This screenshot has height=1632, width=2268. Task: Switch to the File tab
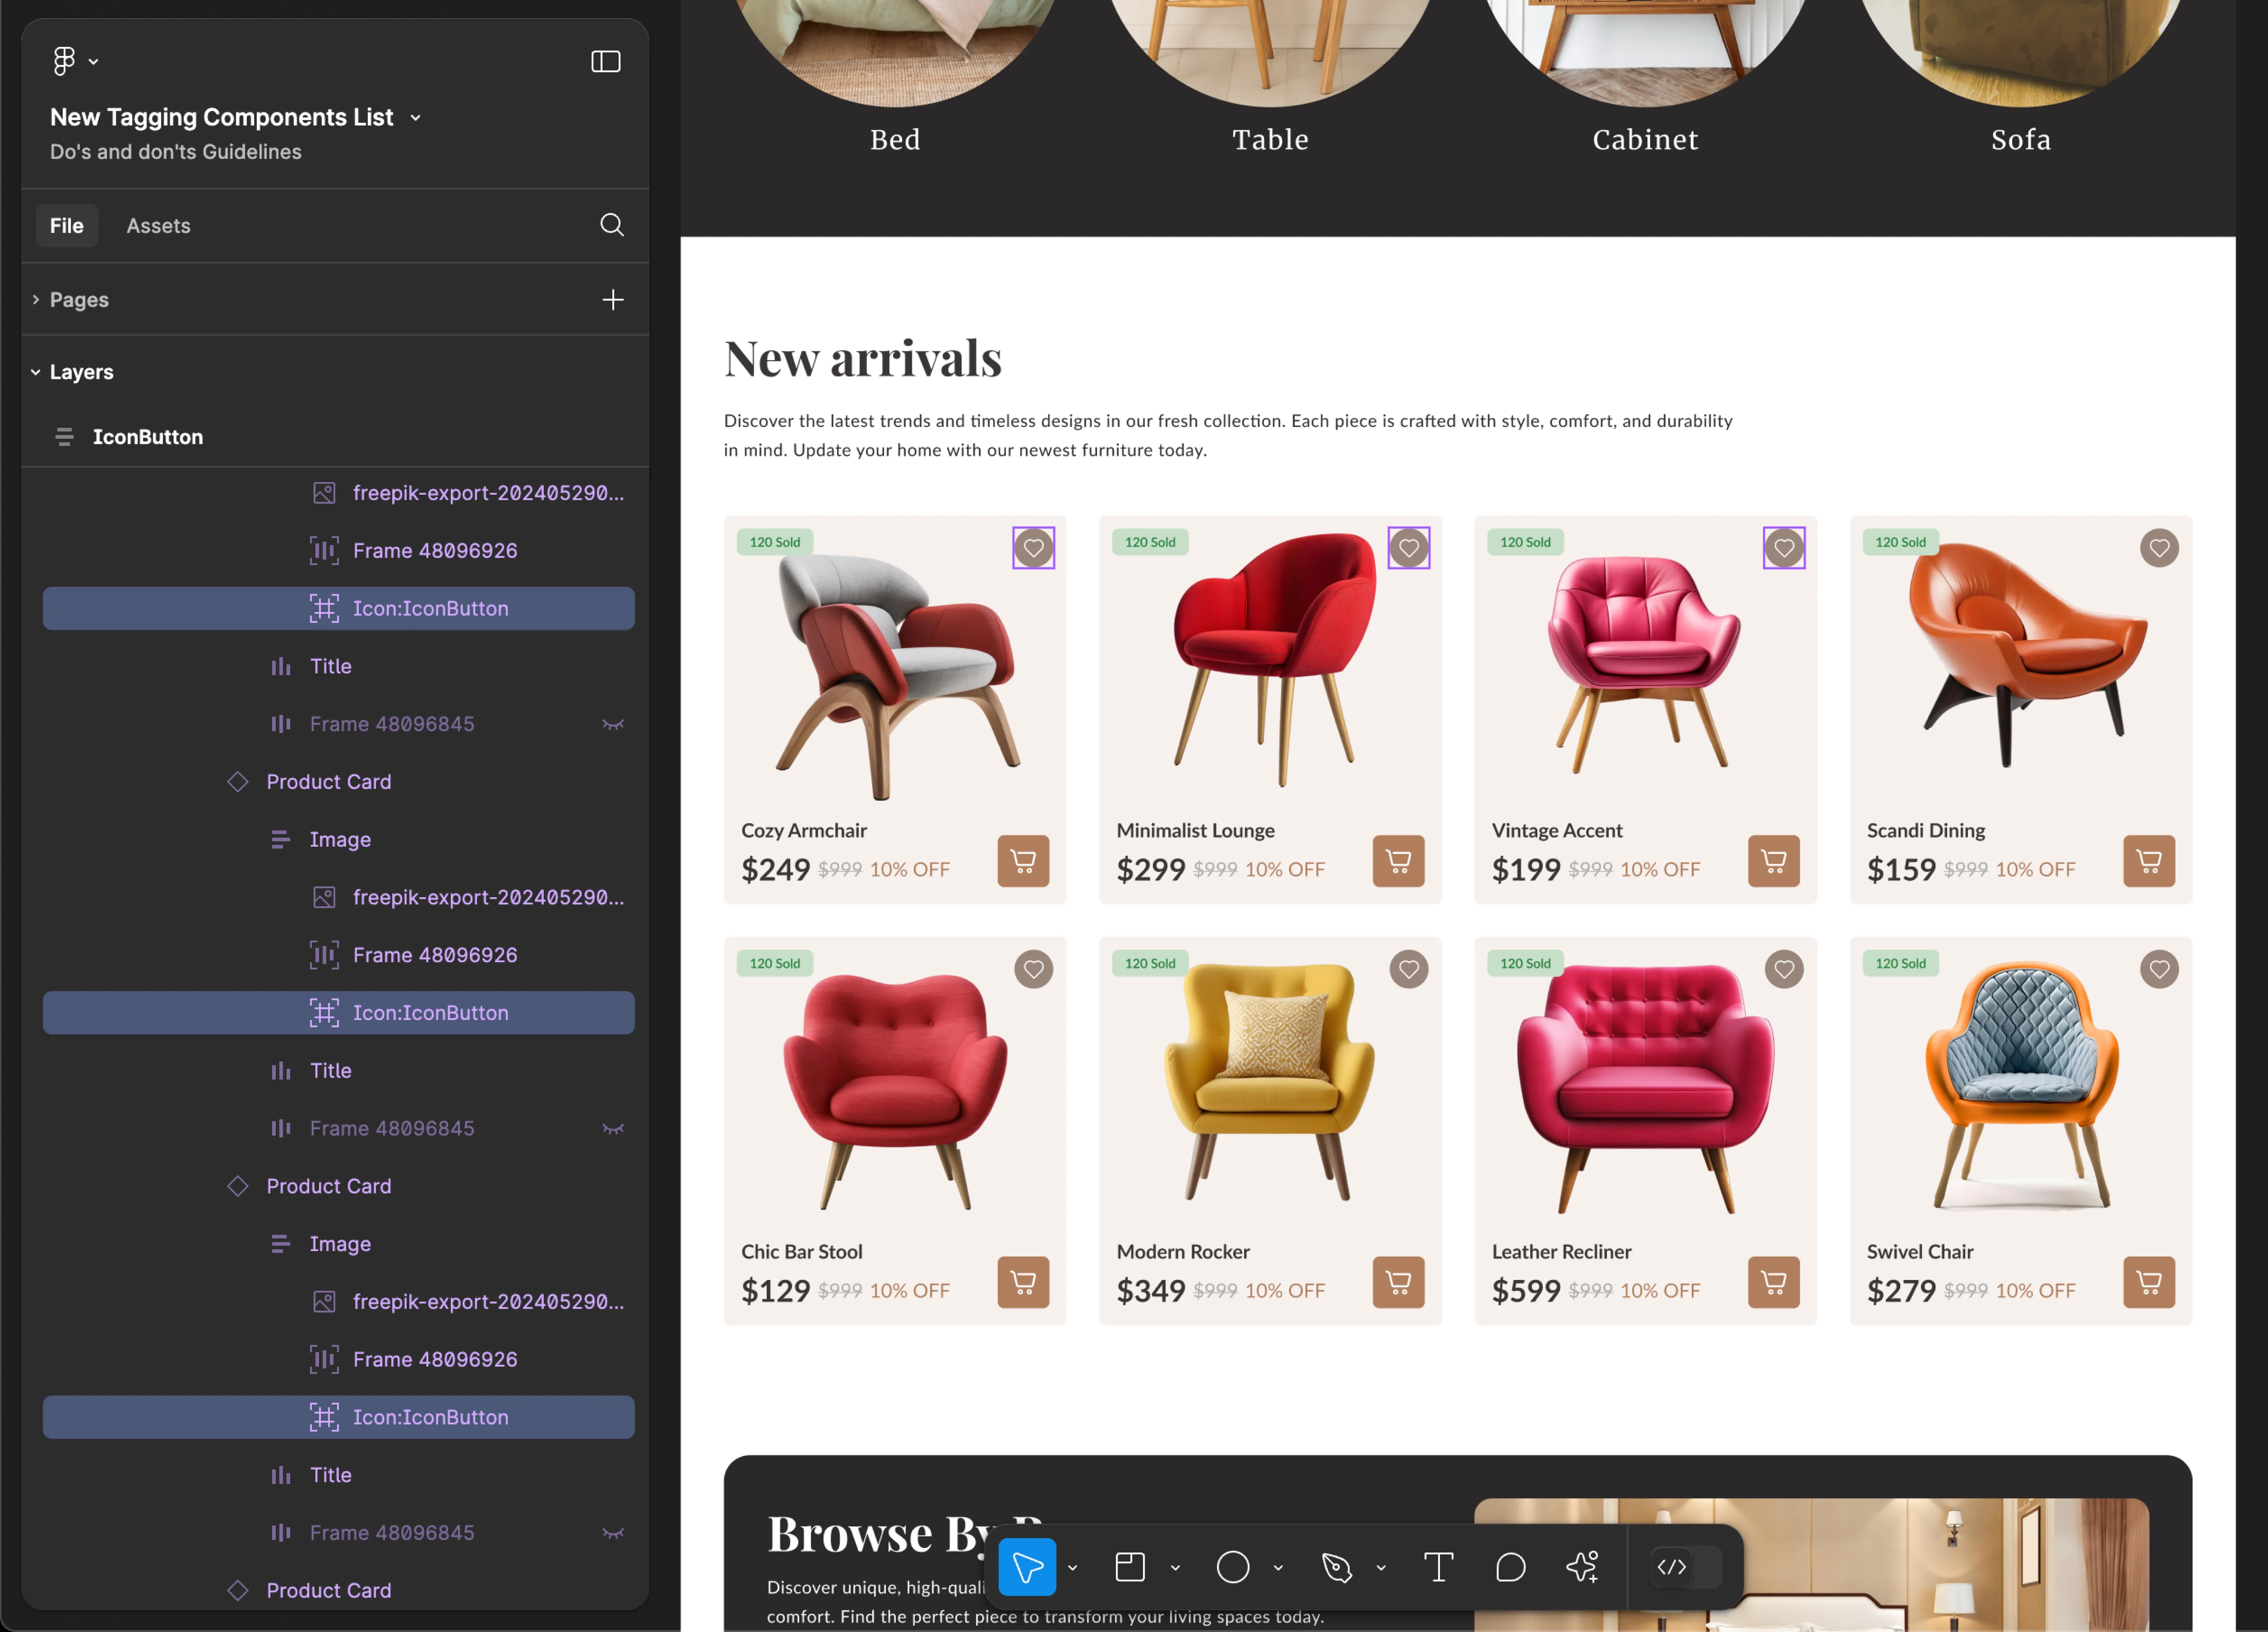(67, 226)
